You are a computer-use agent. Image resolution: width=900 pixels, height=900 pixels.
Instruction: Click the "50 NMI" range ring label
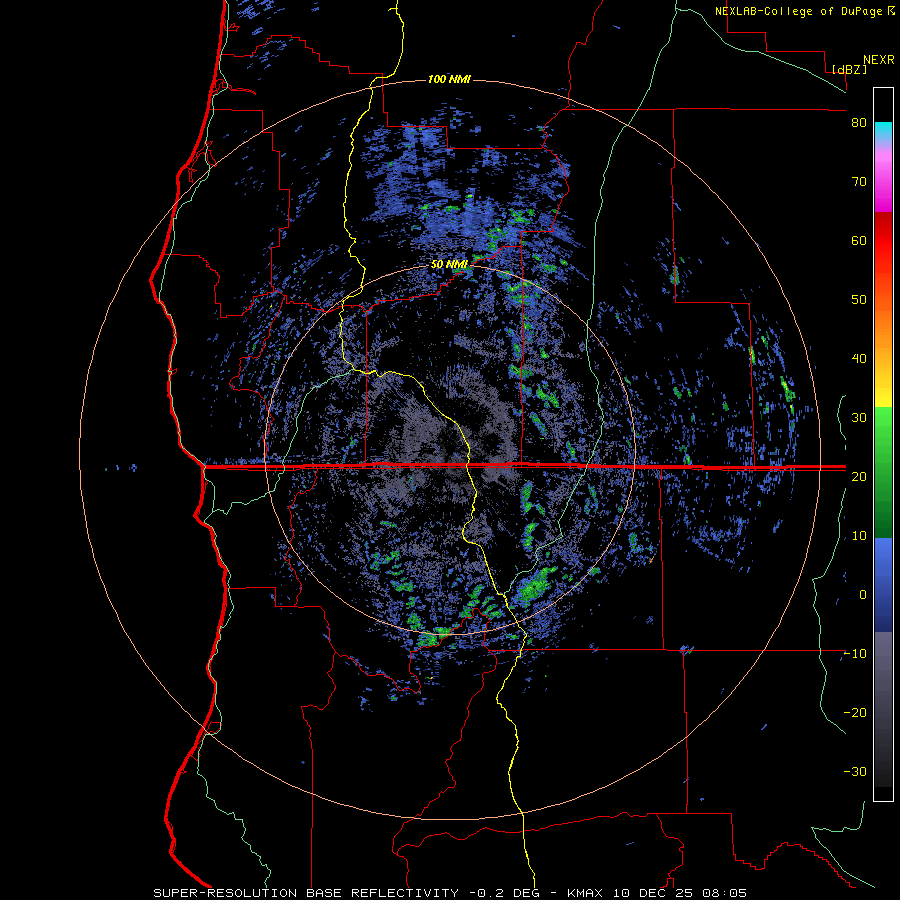coord(449,265)
